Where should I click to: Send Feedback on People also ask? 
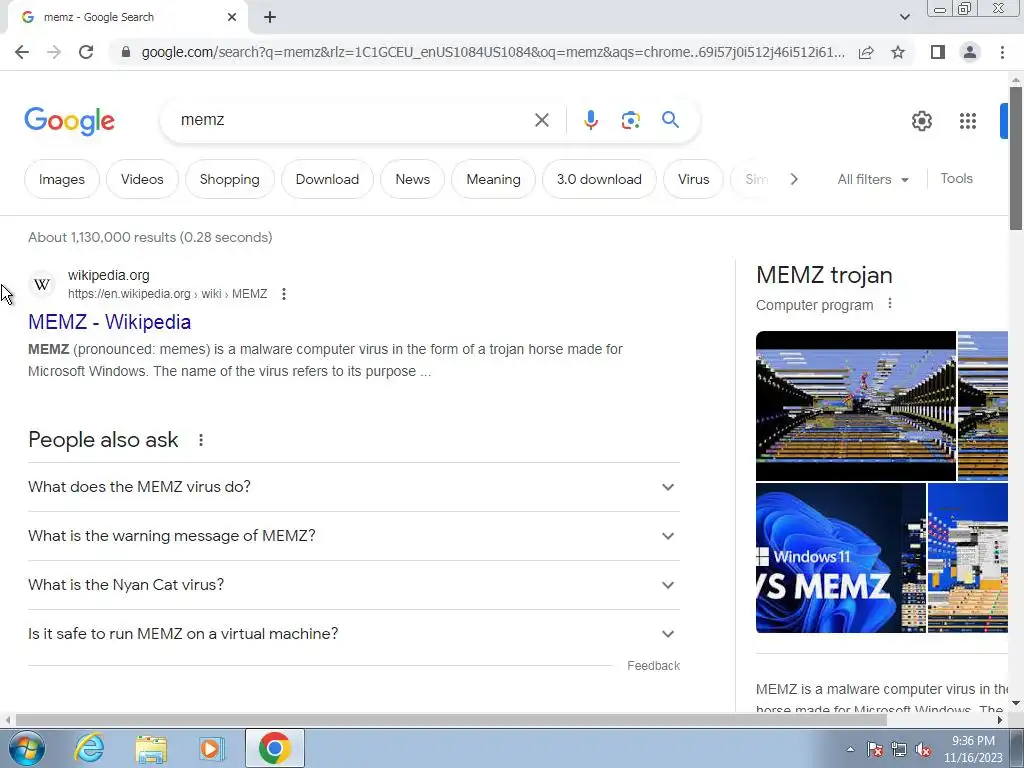click(653, 665)
